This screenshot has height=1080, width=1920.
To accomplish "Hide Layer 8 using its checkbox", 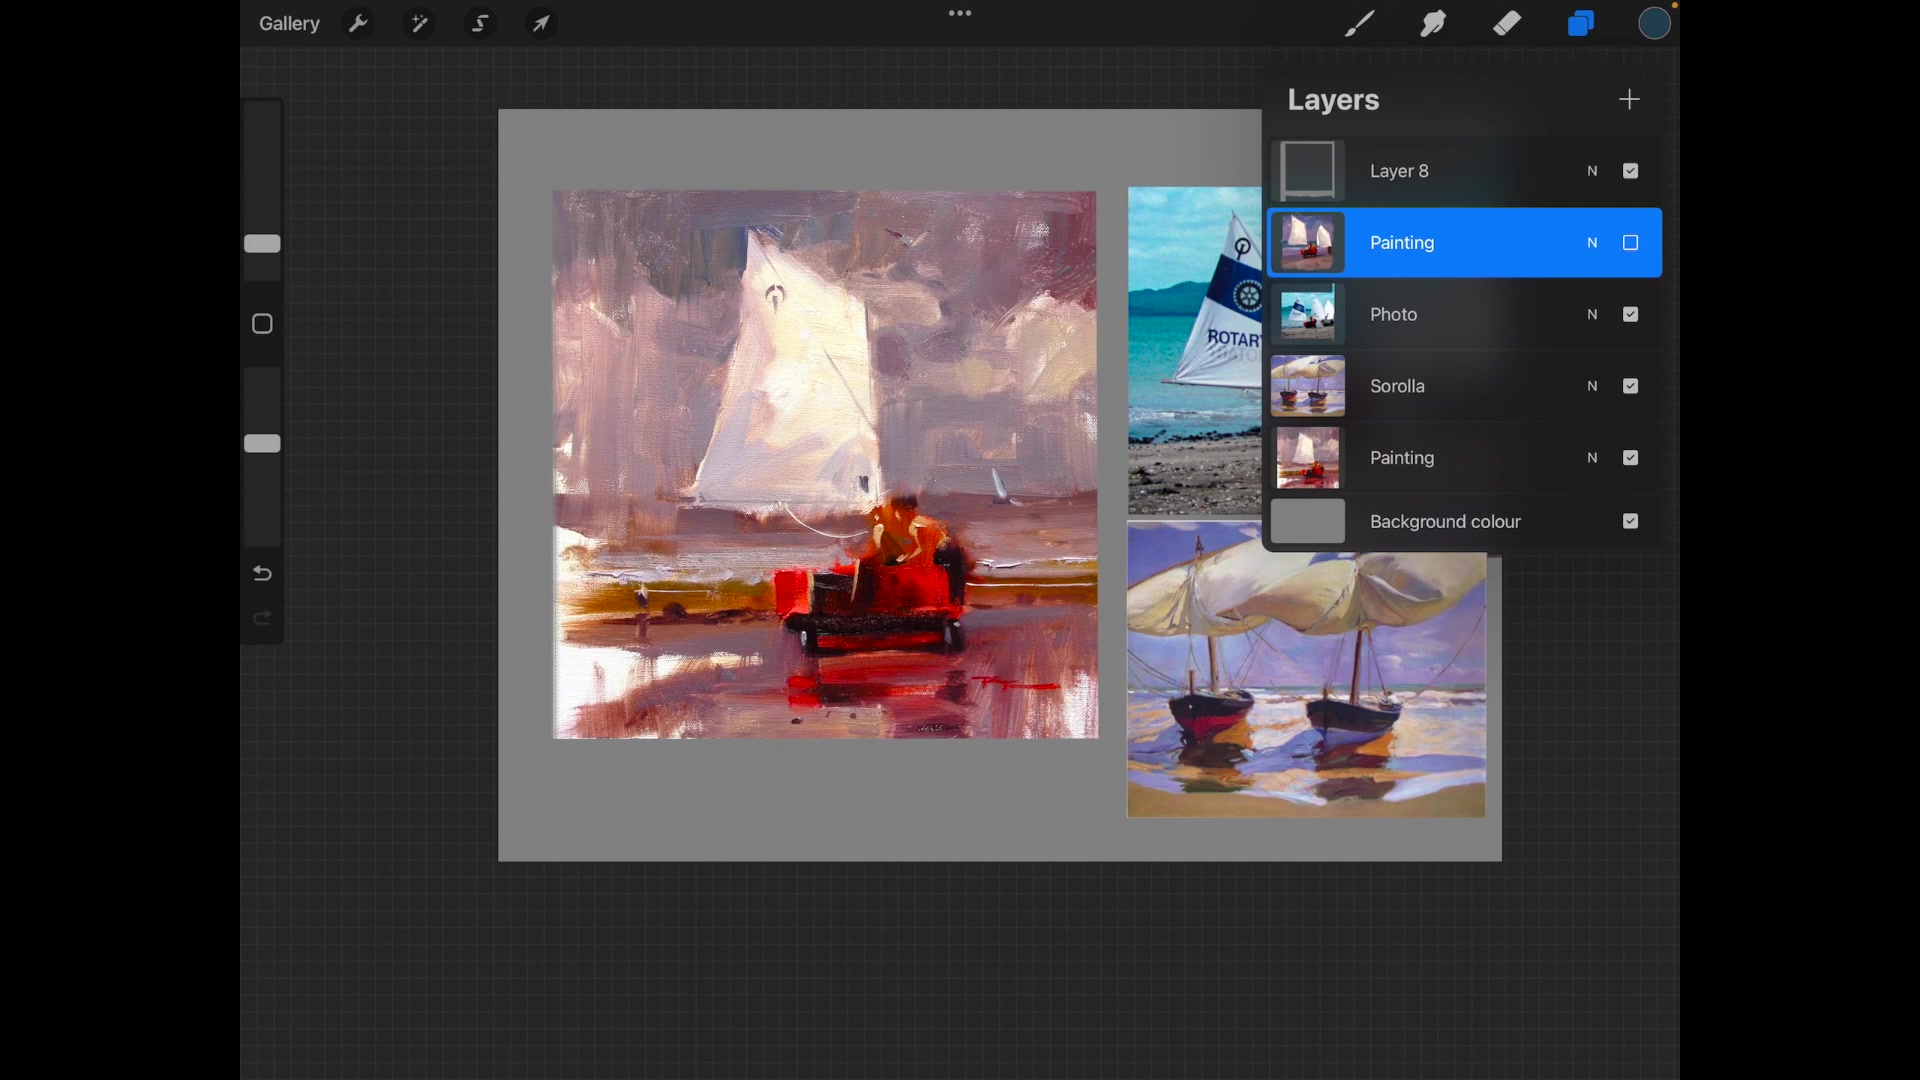I will (1631, 171).
